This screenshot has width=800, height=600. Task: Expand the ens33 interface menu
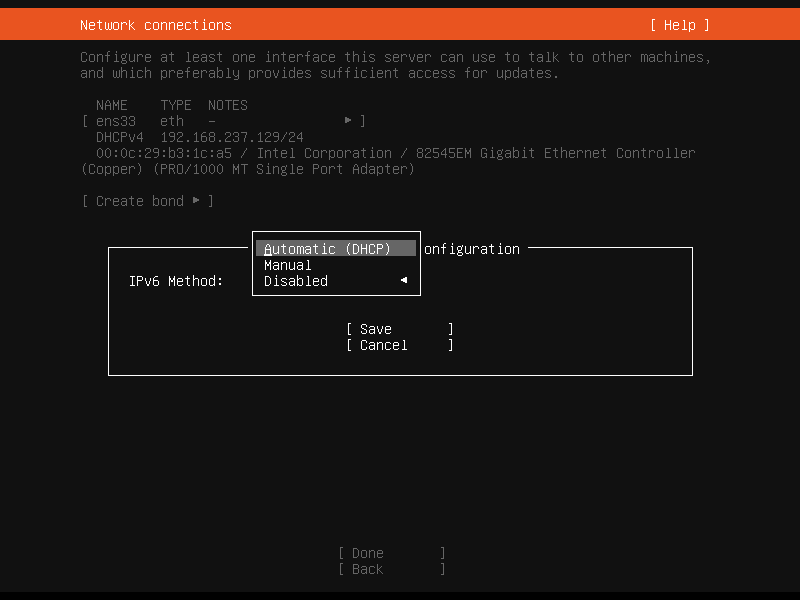pos(223,121)
